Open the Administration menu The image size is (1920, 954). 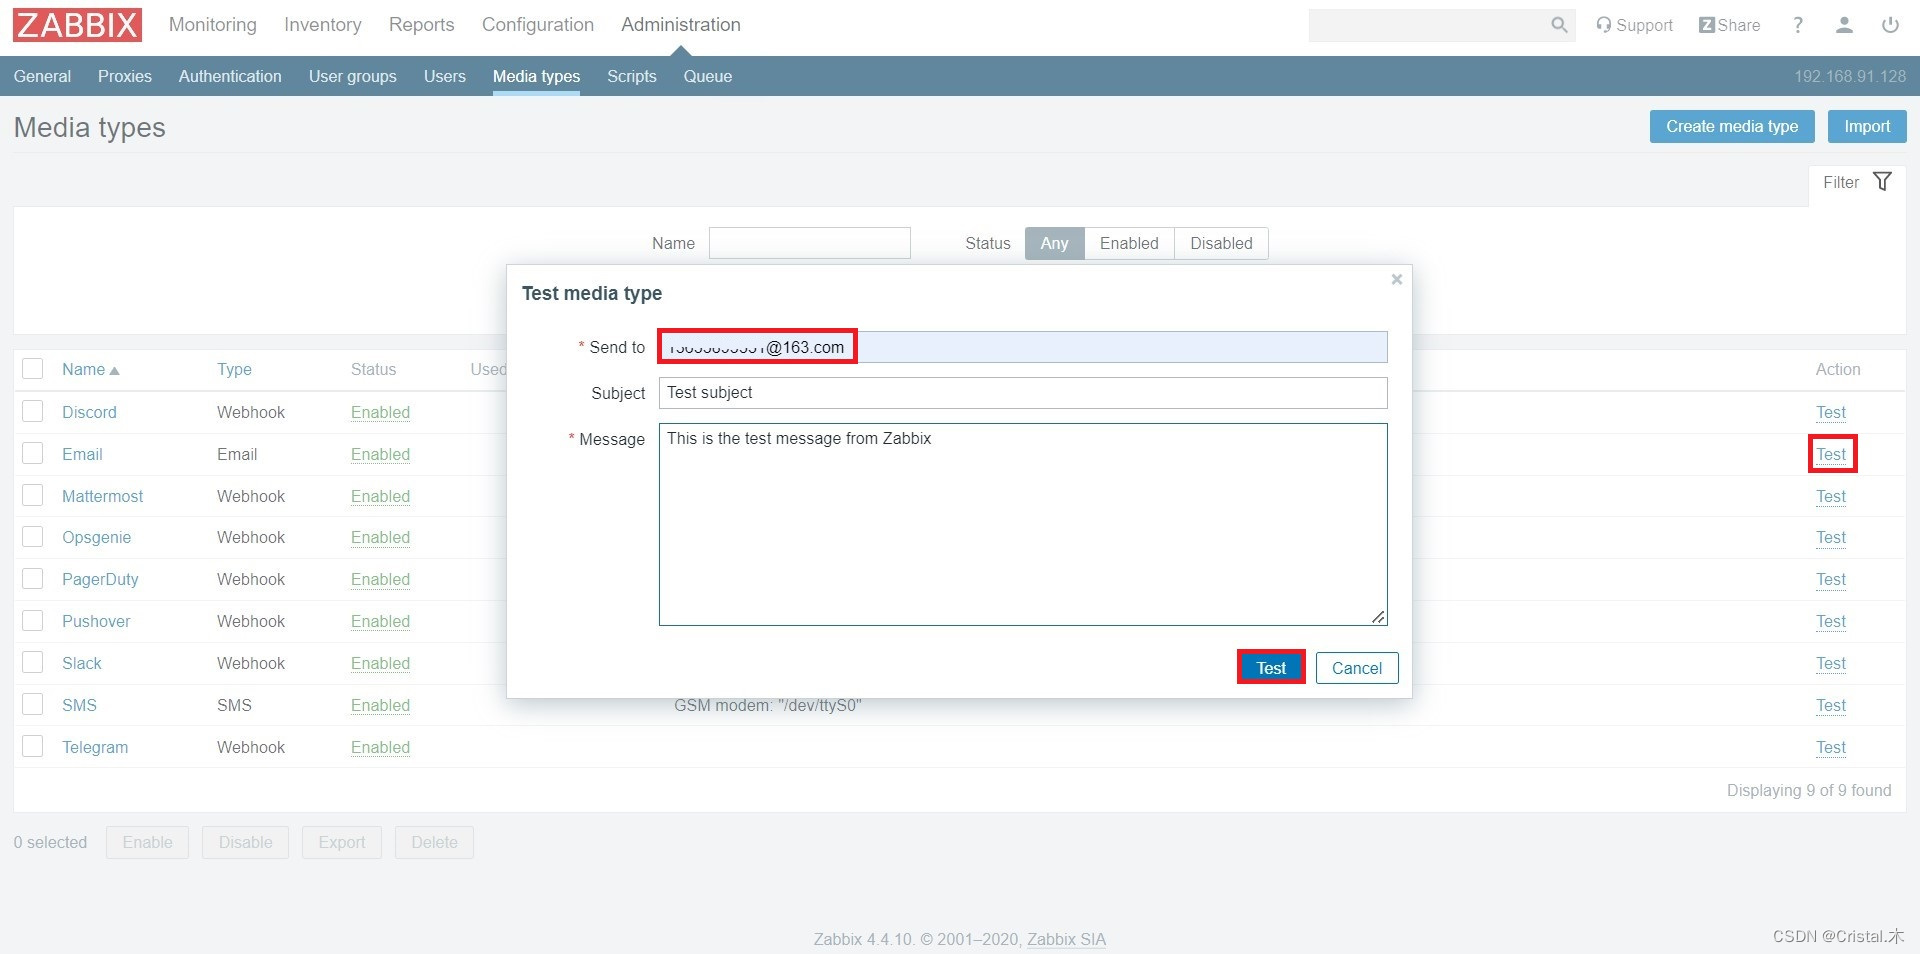pos(680,25)
